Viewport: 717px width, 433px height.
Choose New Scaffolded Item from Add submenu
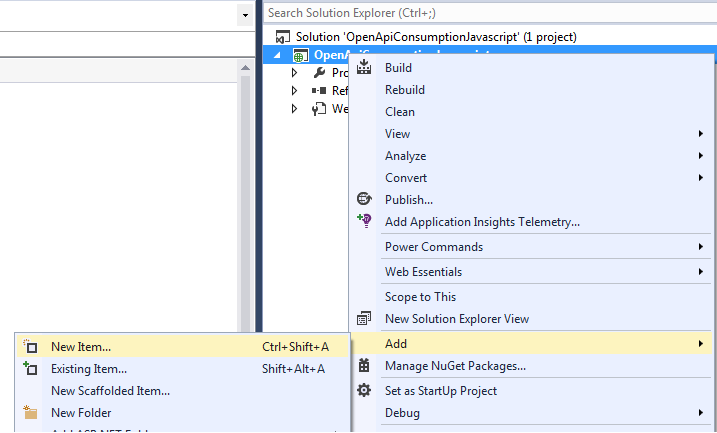coord(110,391)
